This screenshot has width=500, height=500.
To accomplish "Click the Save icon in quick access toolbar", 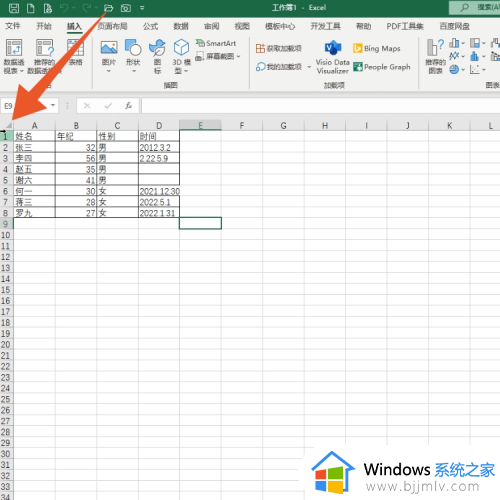I will coord(14,8).
